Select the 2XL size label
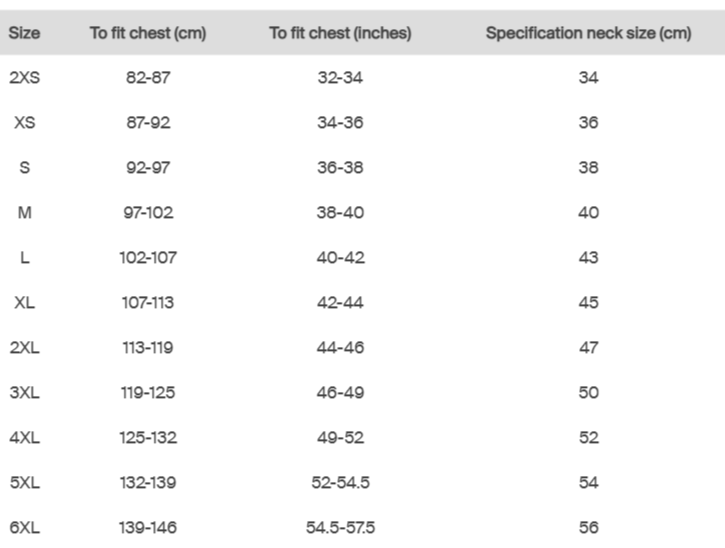 click(24, 348)
